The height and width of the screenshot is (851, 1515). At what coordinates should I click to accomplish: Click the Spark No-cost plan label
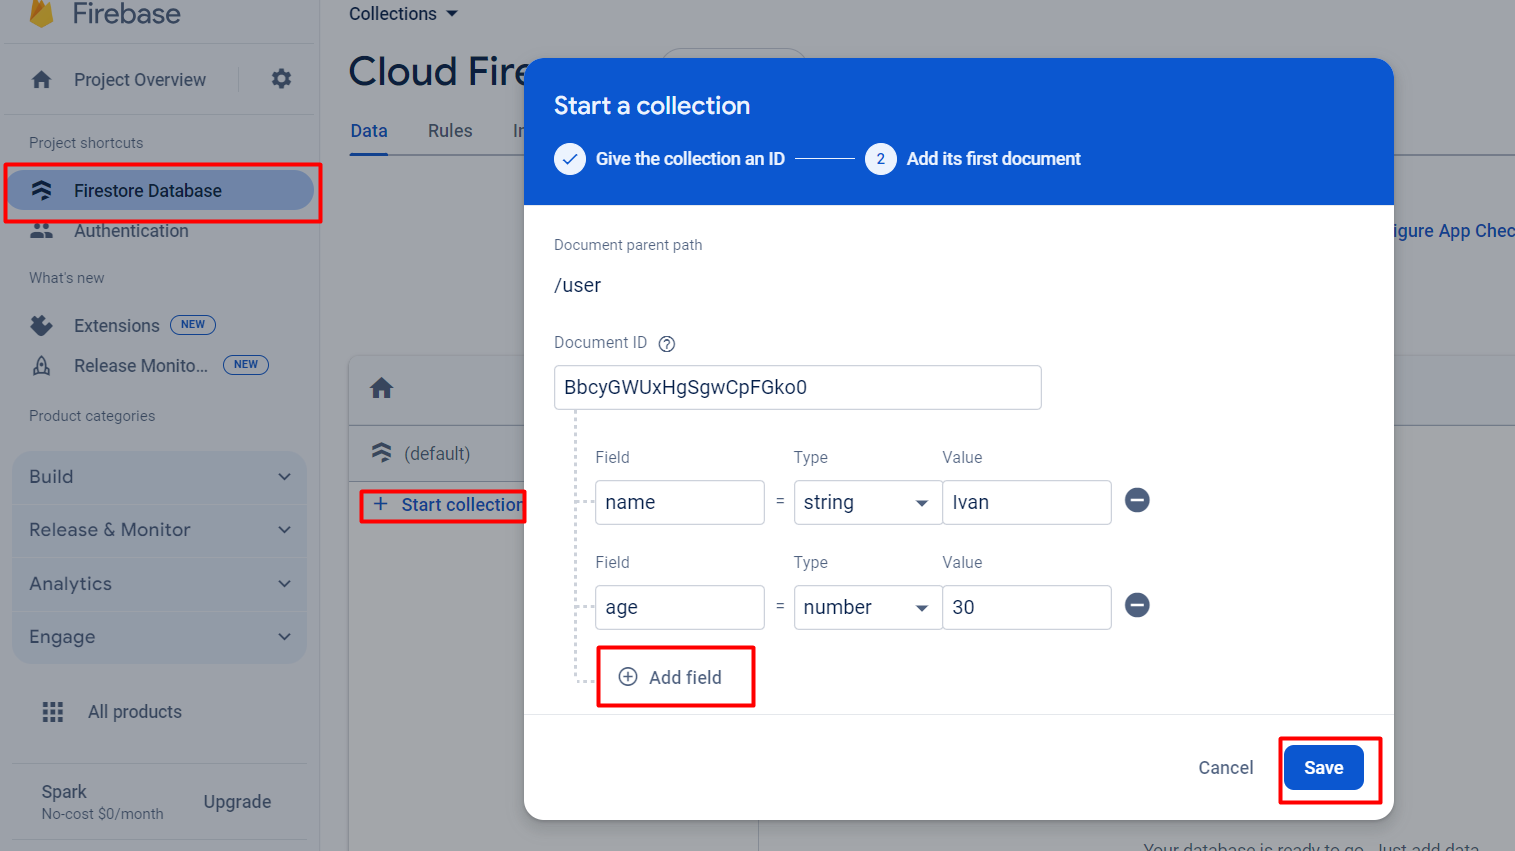102,802
